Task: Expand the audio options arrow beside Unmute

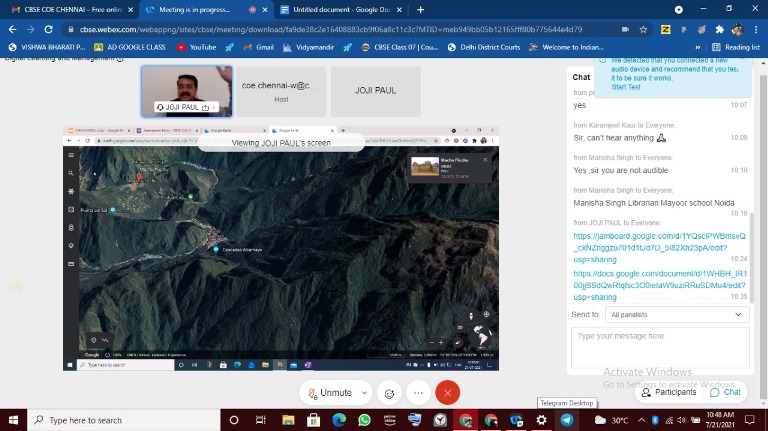Action: [x=364, y=393]
